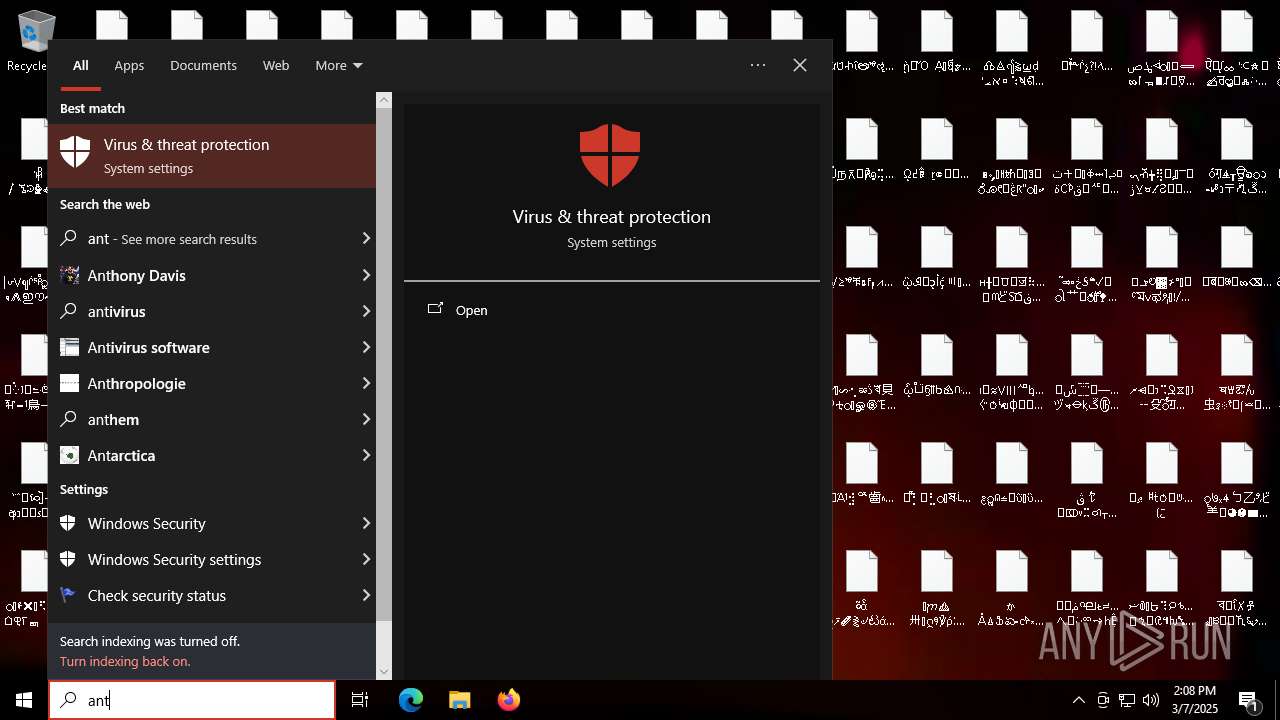The width and height of the screenshot is (1280, 720).
Task: Click the Anthropologie result icon
Action: click(x=69, y=383)
